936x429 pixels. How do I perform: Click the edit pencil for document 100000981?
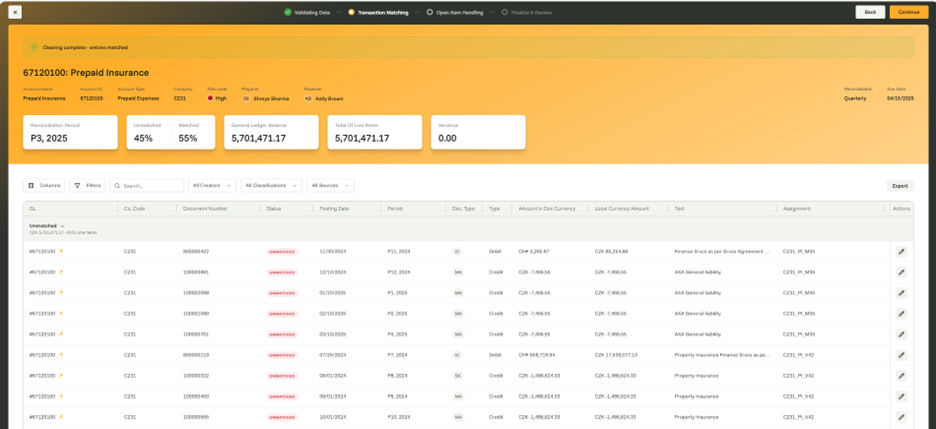900,272
